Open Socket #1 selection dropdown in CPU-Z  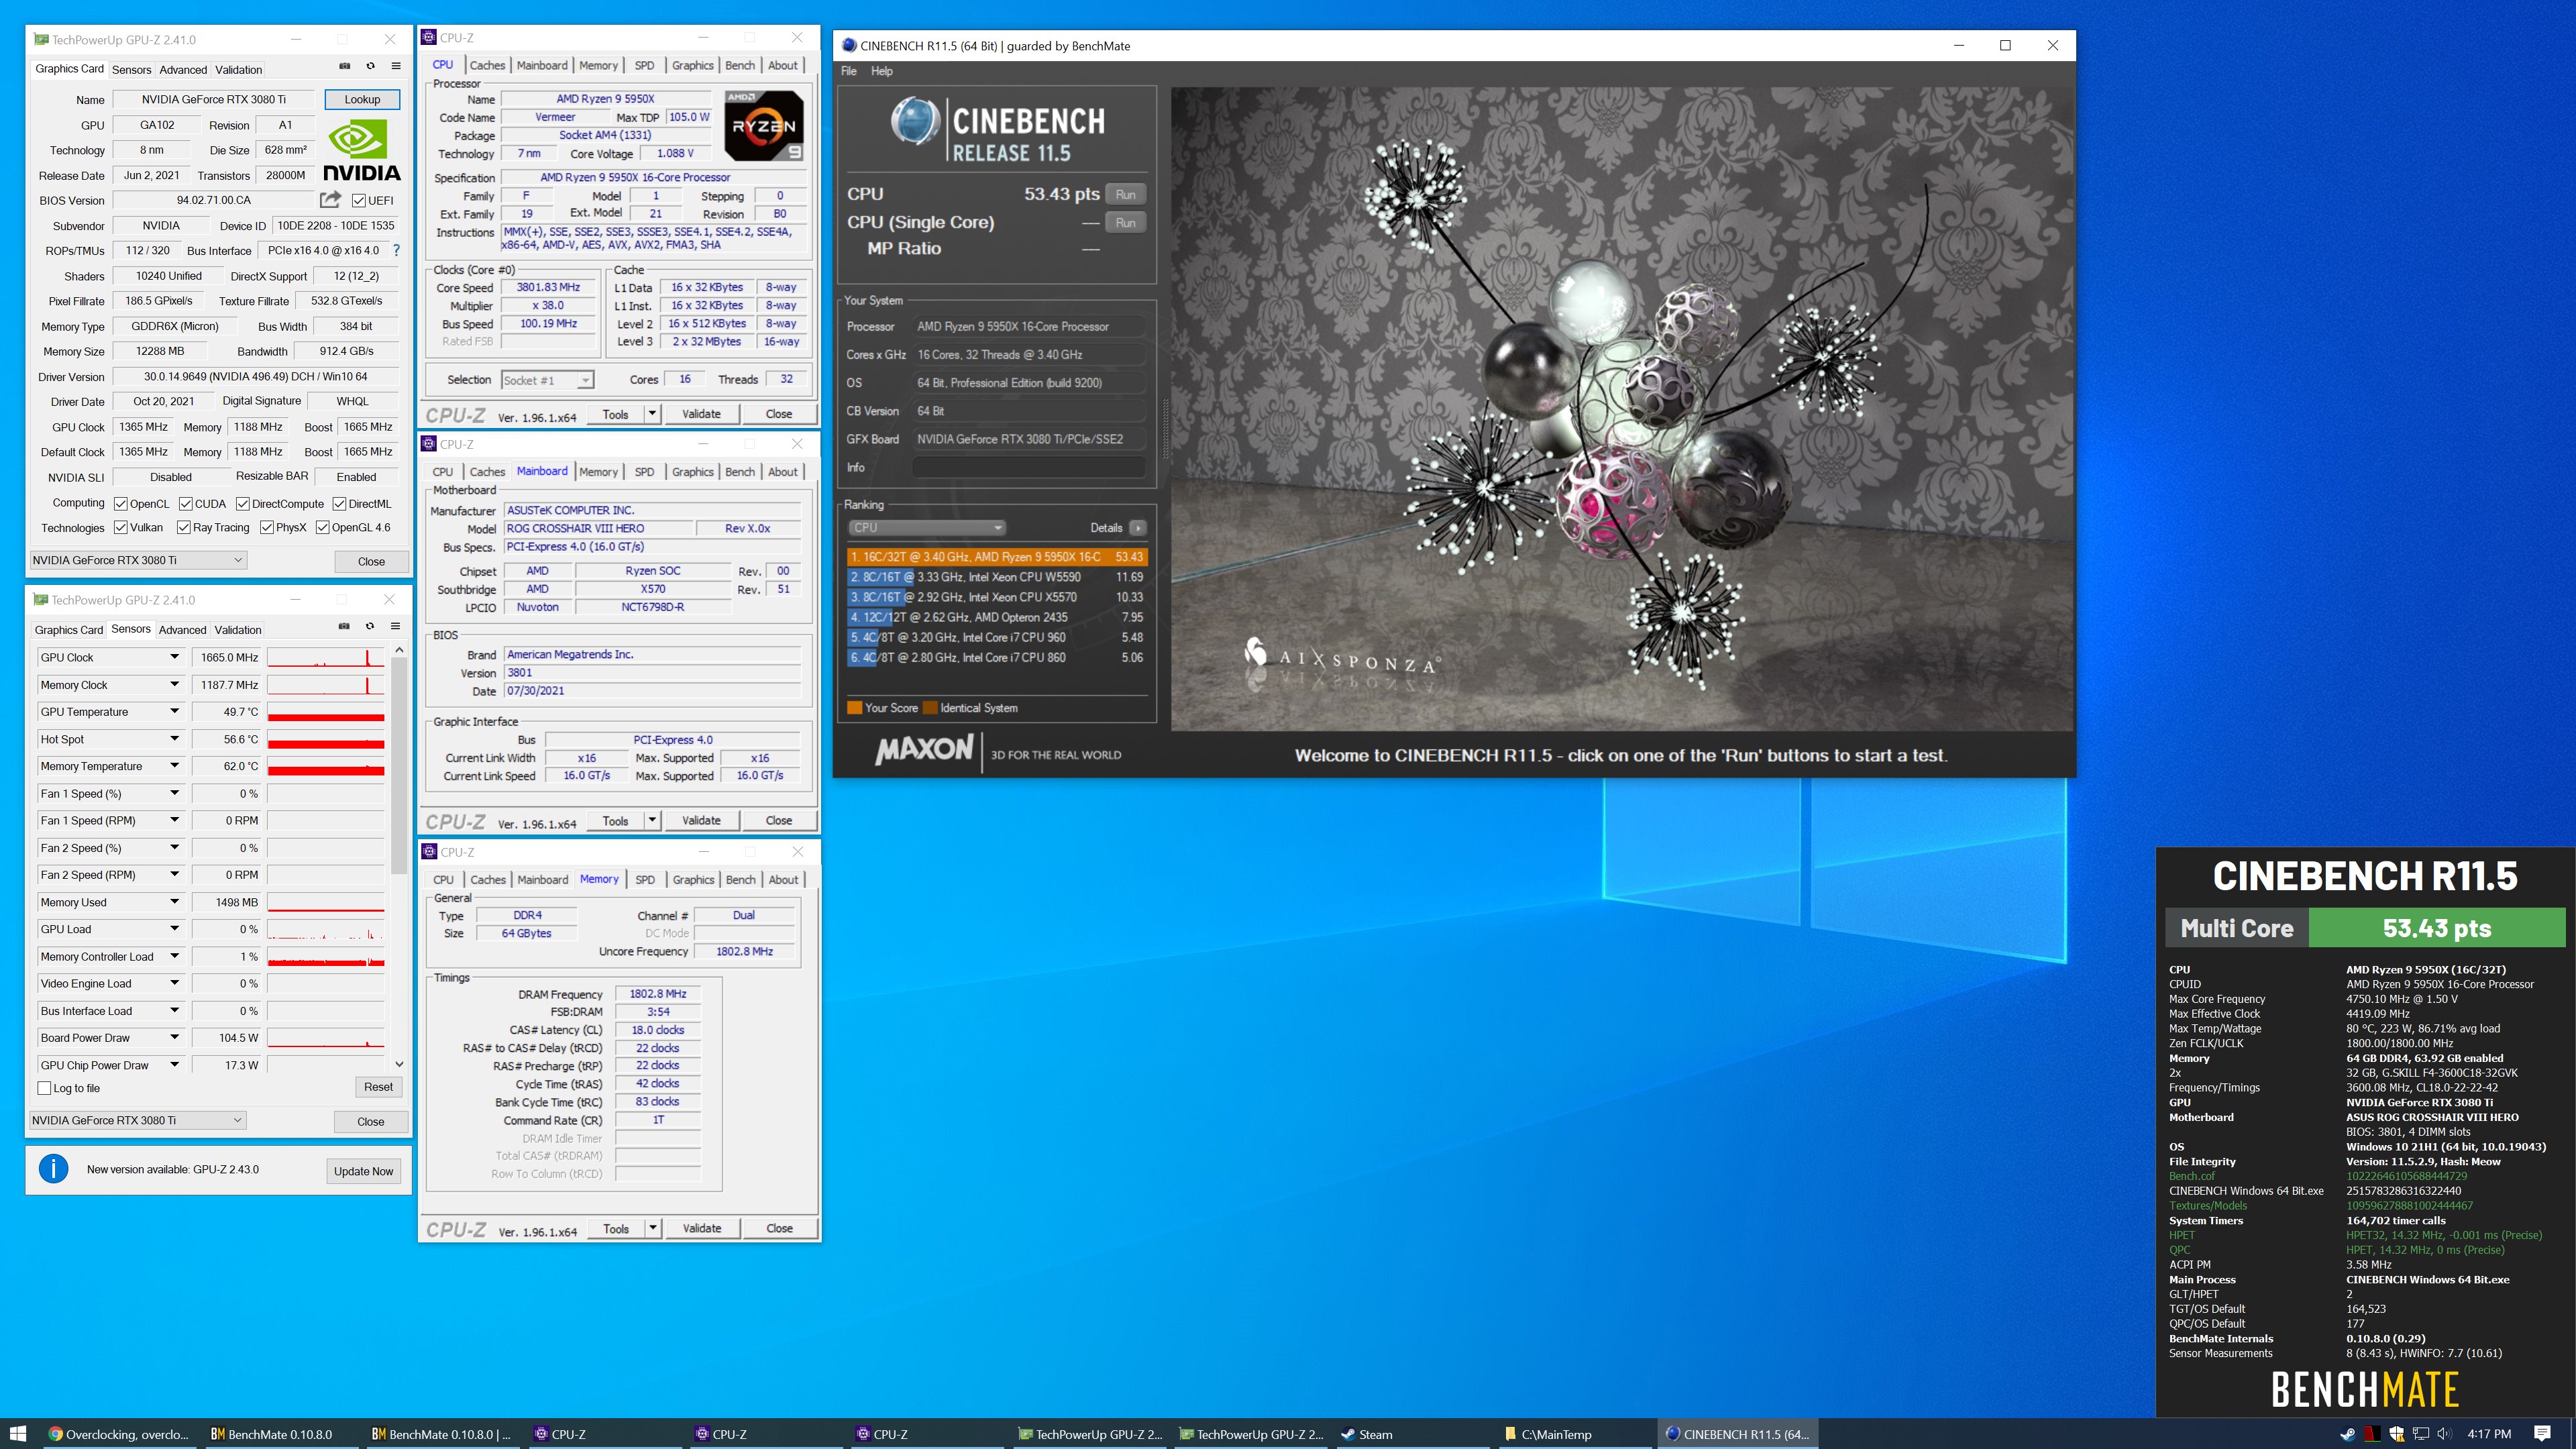(x=547, y=380)
